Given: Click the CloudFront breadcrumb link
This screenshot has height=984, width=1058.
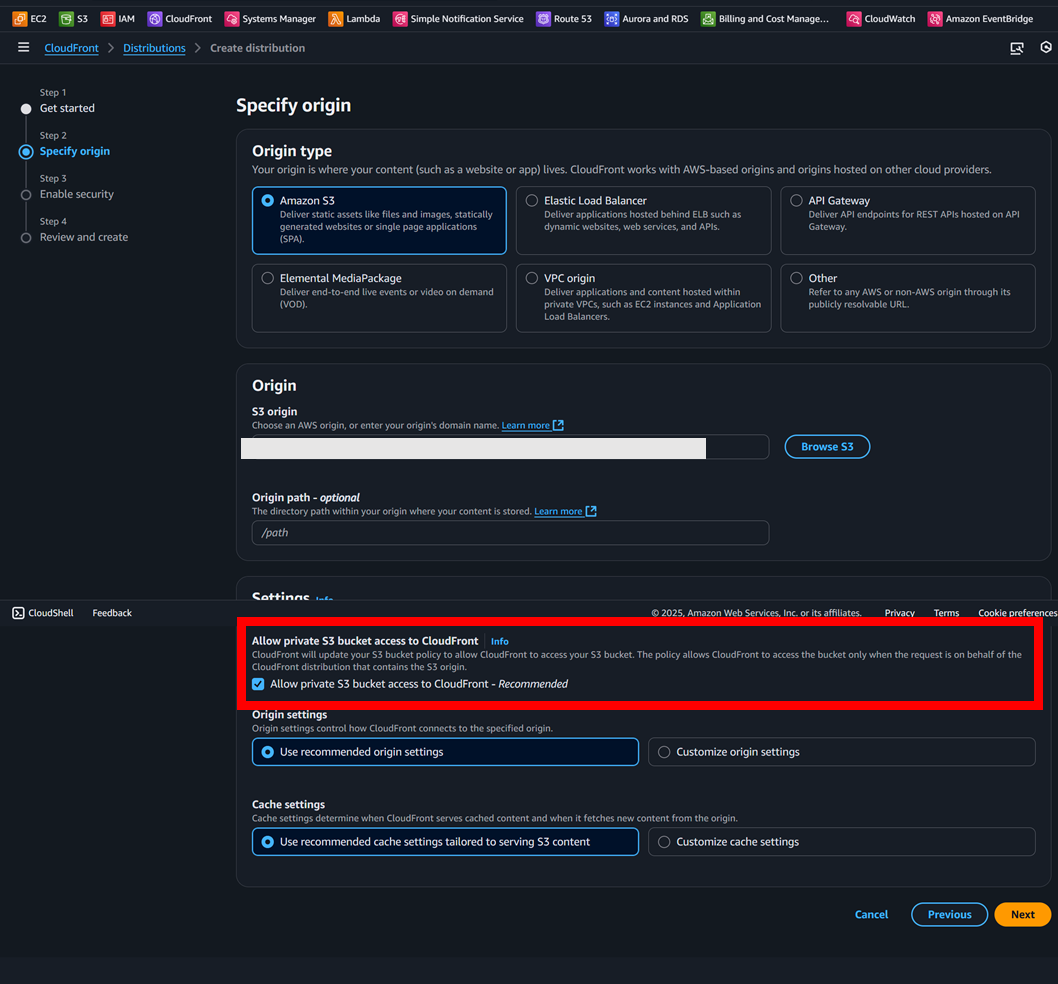Looking at the screenshot, I should click(72, 48).
